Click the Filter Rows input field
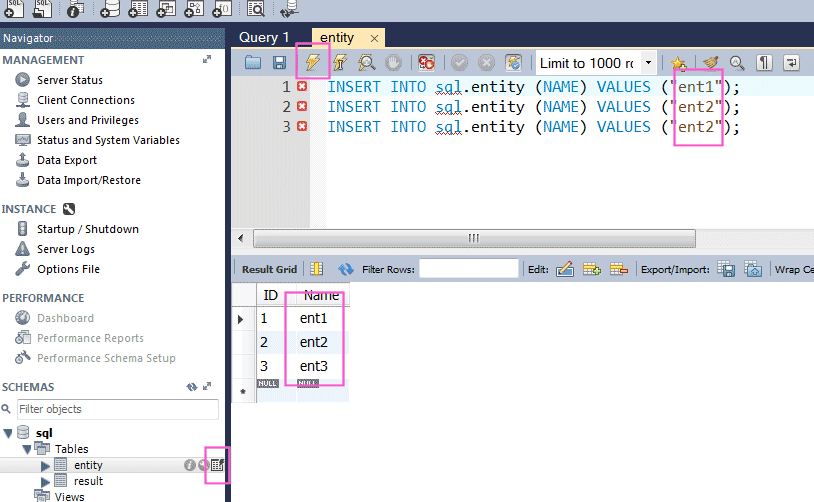Screen dimensions: 814x502 pyautogui.click(x=468, y=269)
